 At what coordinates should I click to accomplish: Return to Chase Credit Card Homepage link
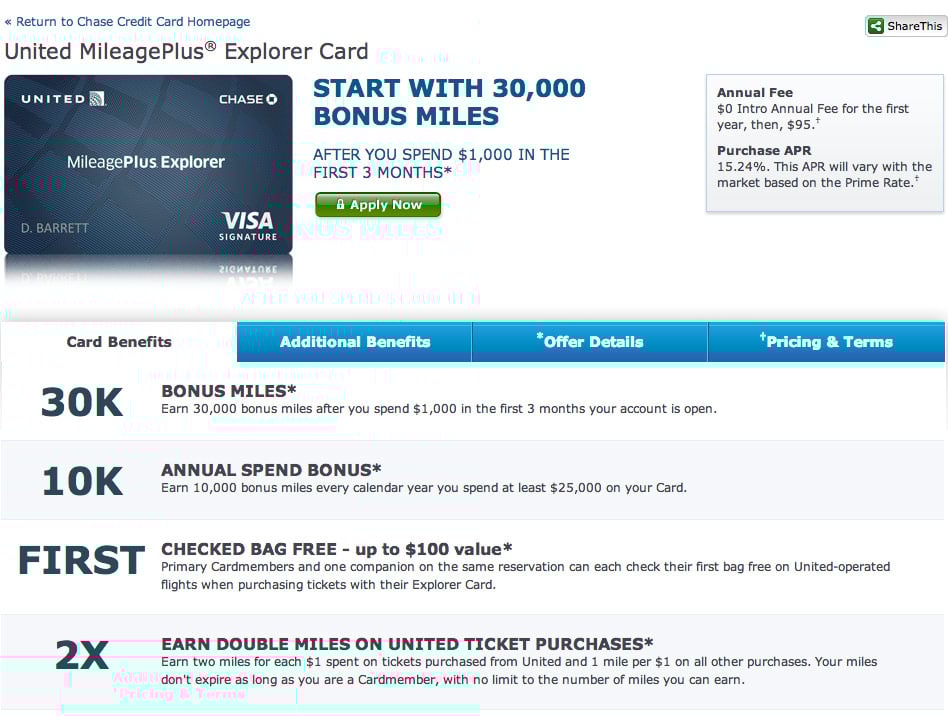(127, 22)
